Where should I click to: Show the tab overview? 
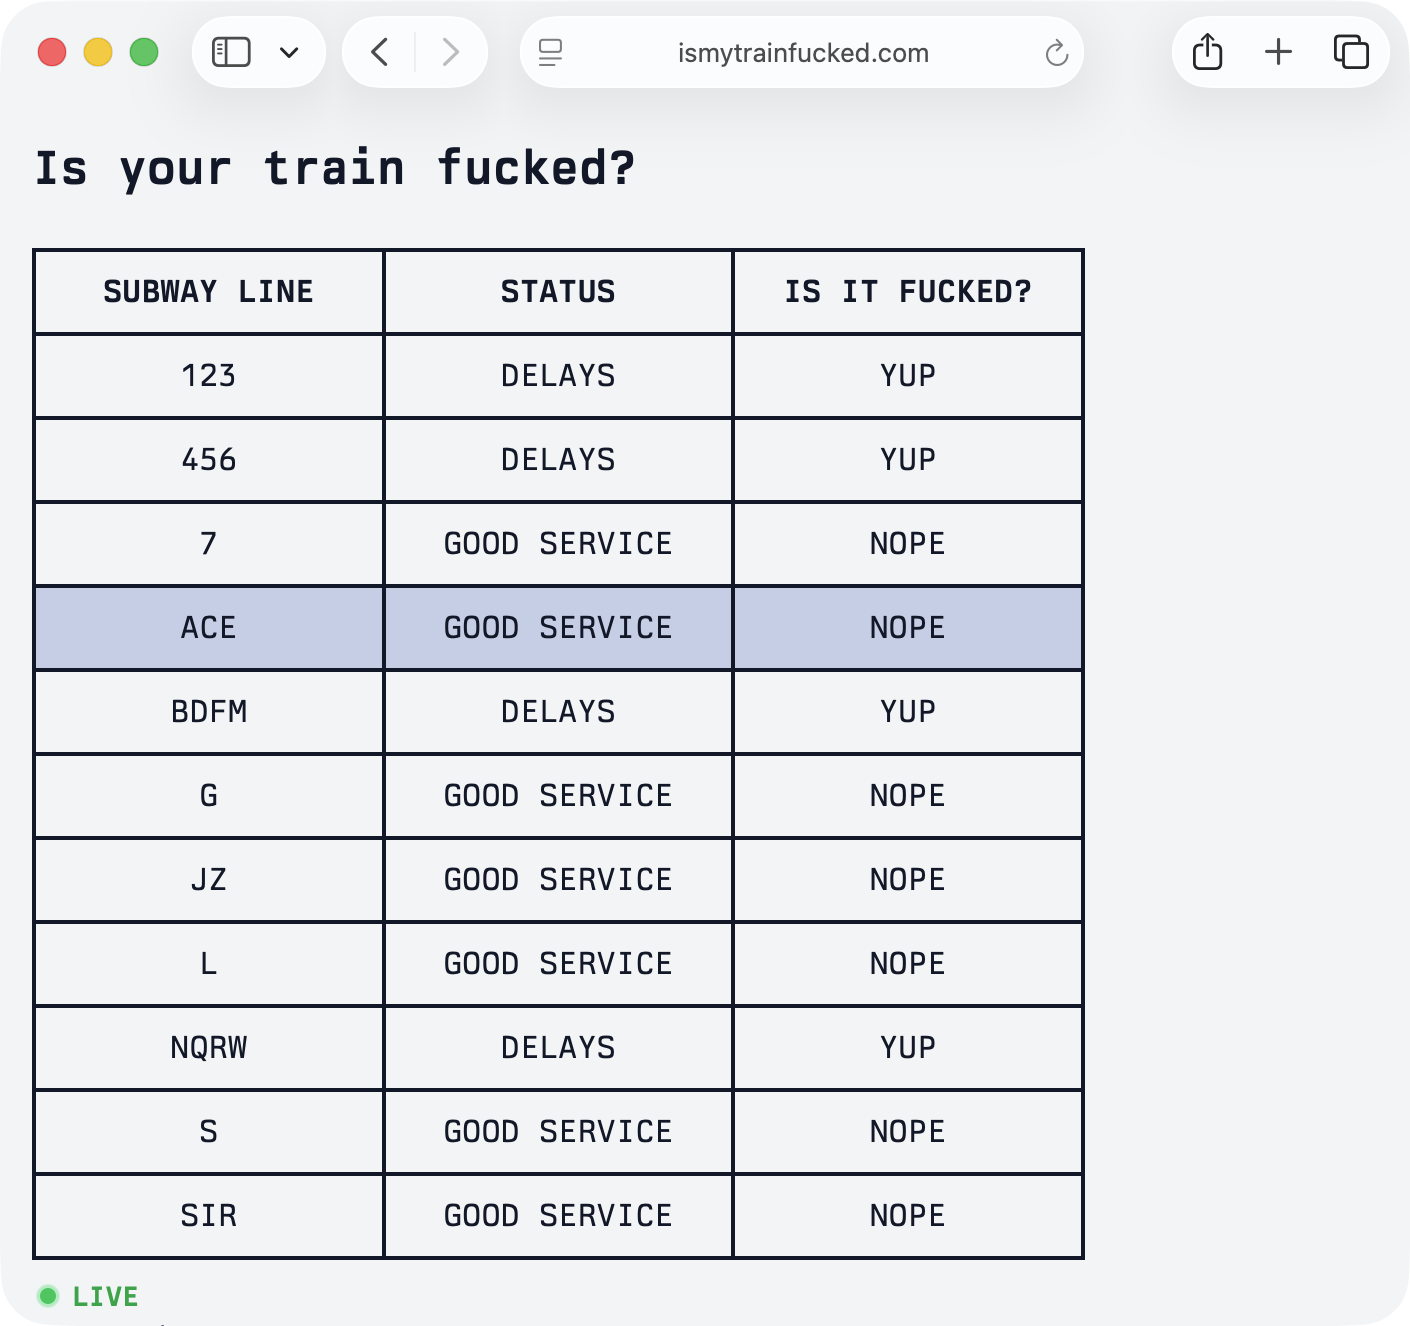coord(1350,52)
